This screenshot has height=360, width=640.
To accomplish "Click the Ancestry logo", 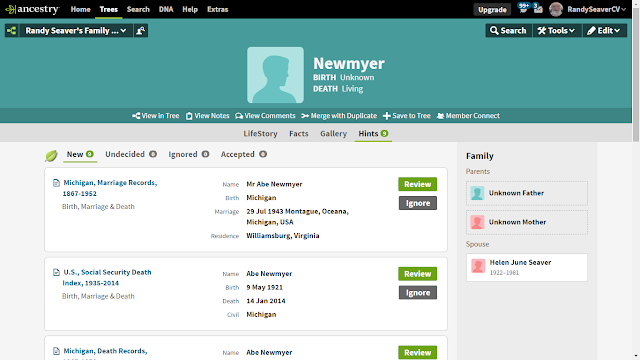I will (x=32, y=9).
